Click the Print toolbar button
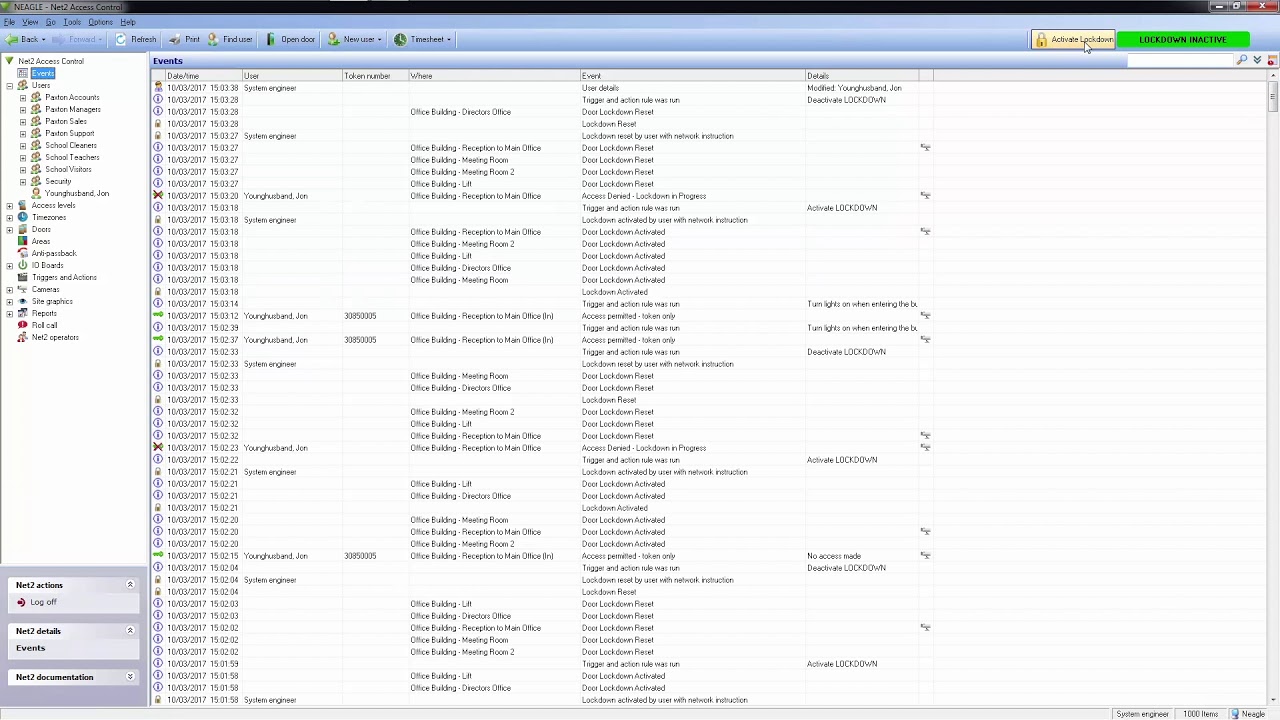The width and height of the screenshot is (1280, 720). pos(184,39)
